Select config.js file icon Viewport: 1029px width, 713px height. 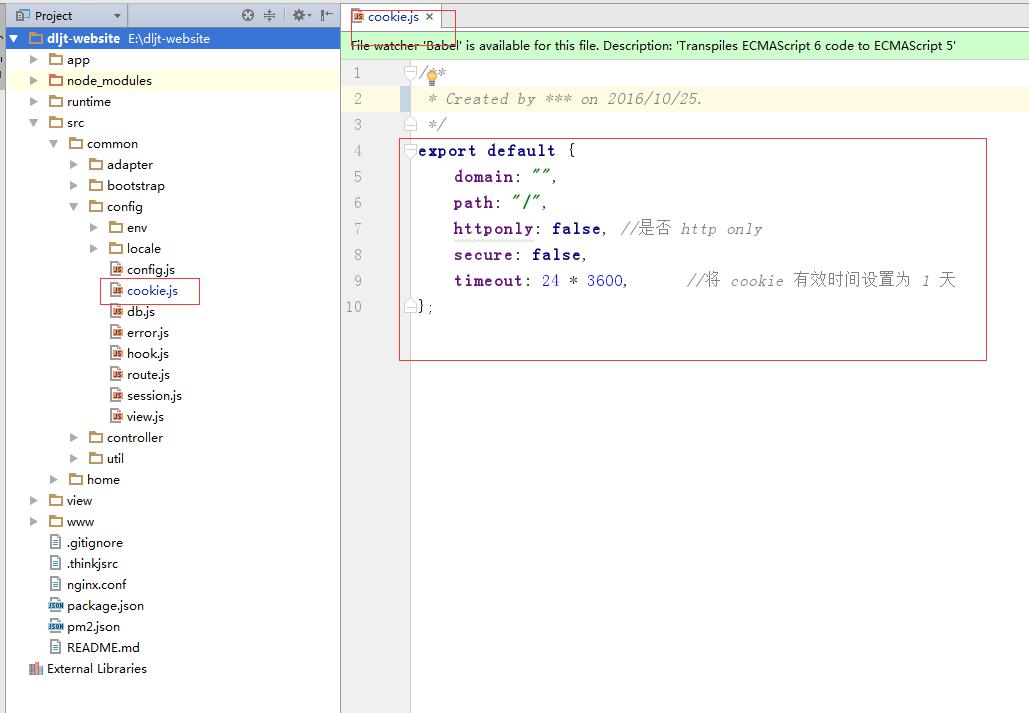117,269
